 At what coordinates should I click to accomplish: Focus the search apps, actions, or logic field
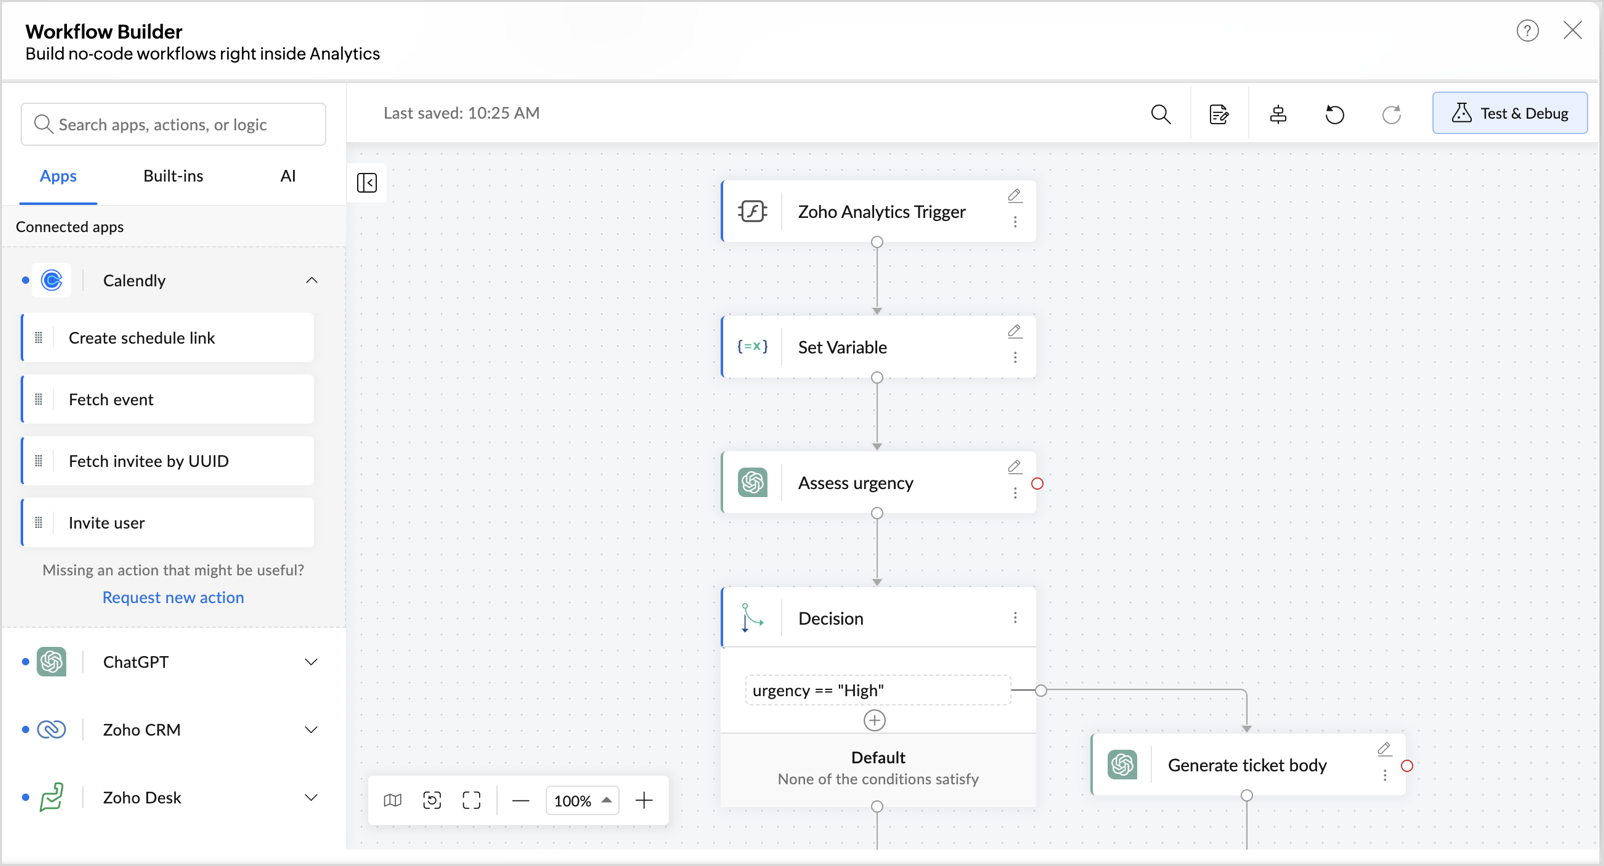tap(173, 124)
